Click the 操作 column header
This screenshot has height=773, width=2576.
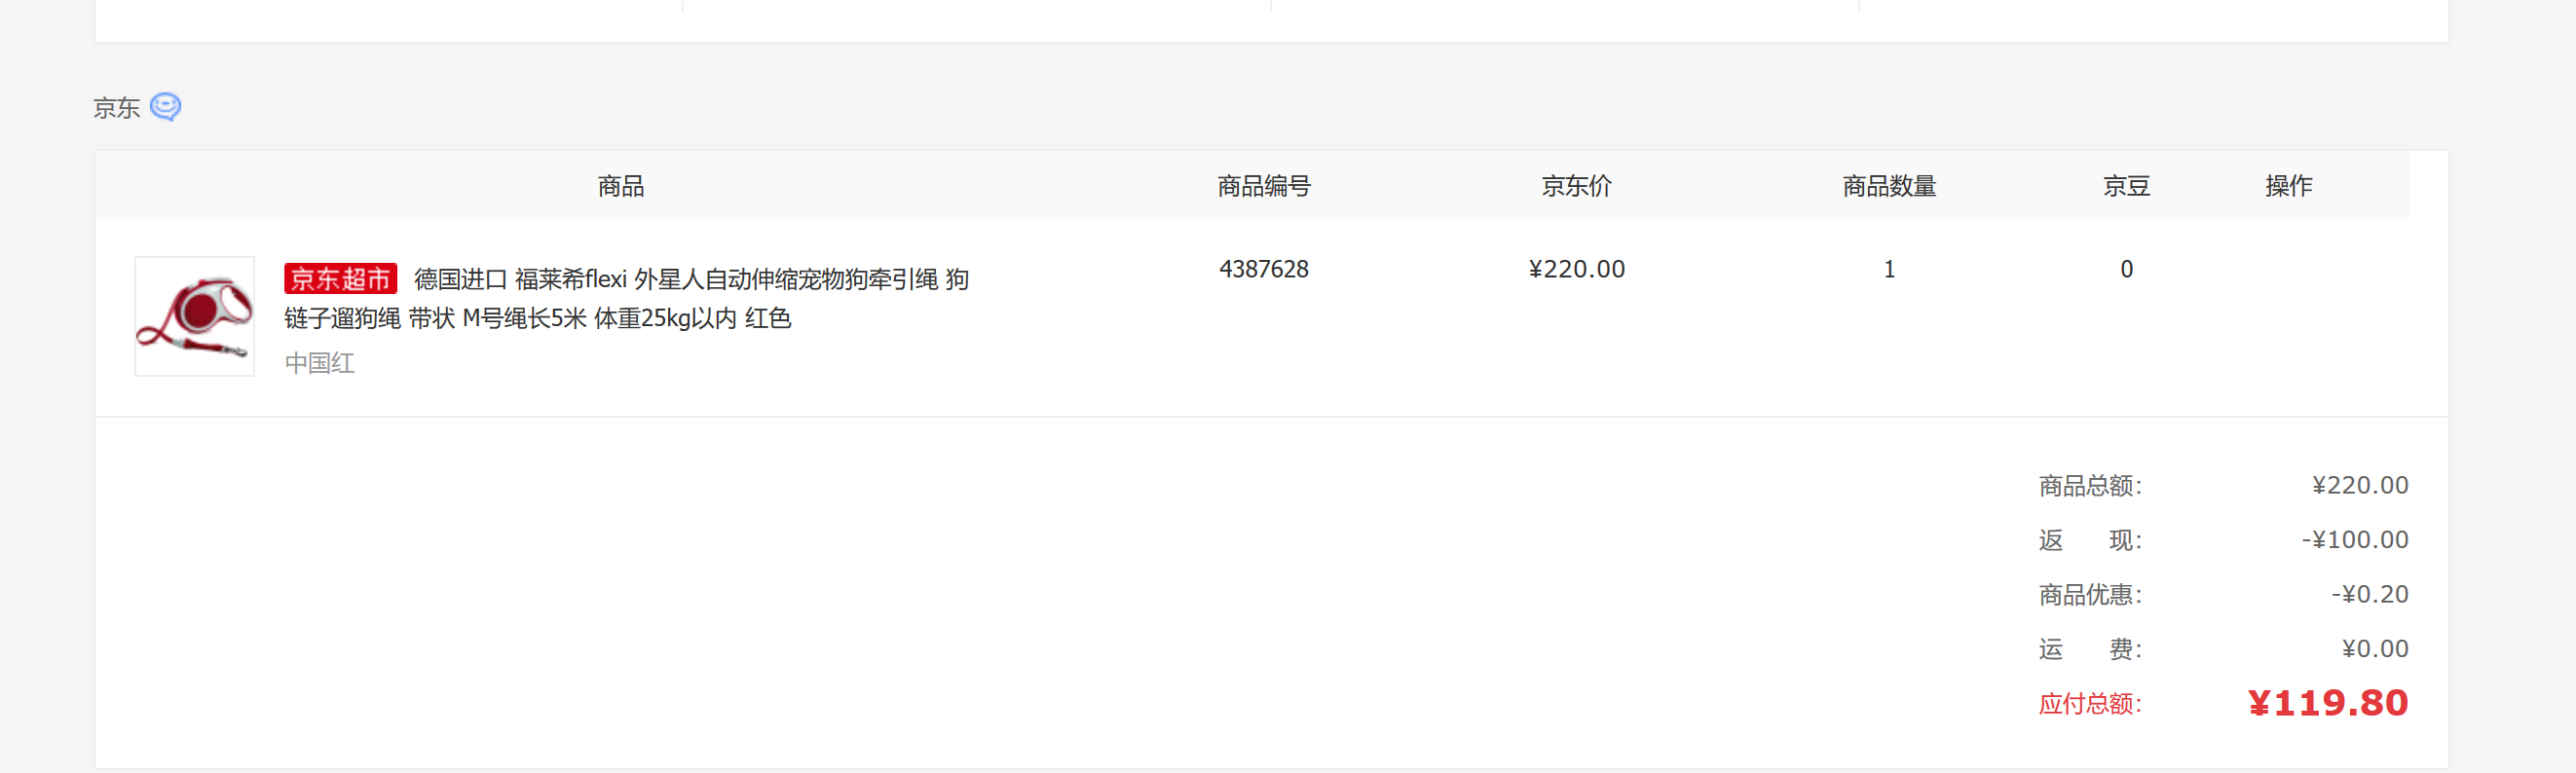pyautogui.click(x=2289, y=186)
